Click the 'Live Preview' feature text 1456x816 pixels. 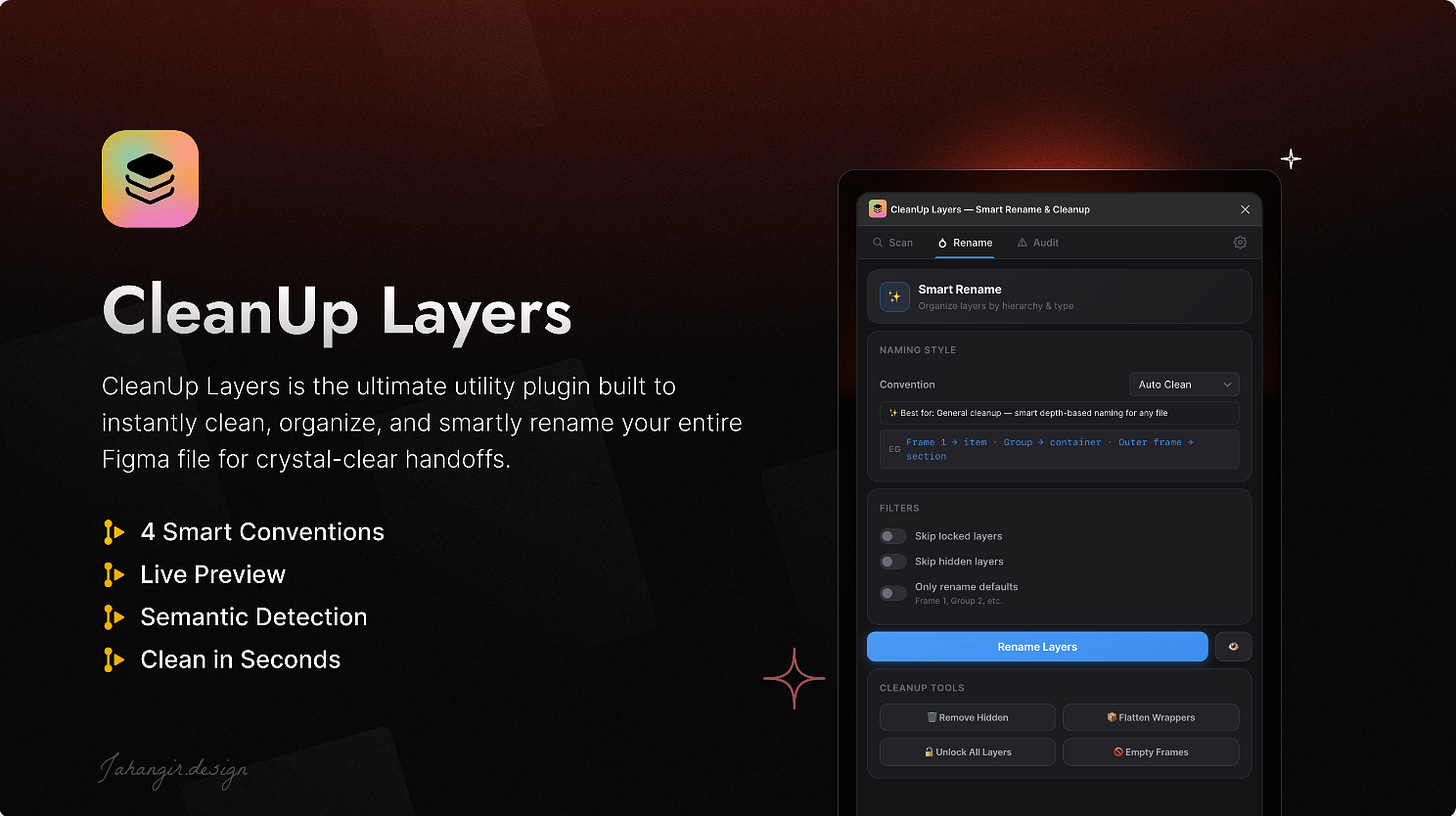213,574
